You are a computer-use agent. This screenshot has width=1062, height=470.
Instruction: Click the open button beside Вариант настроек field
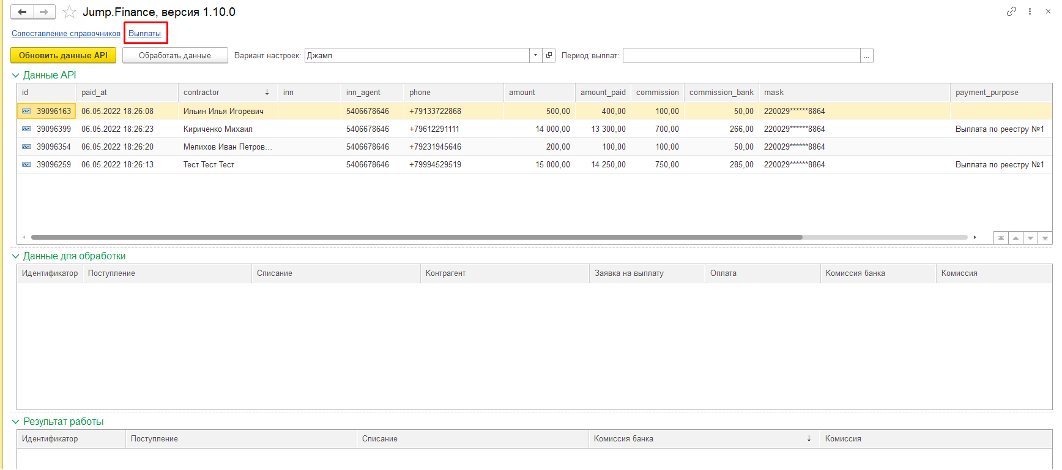549,55
